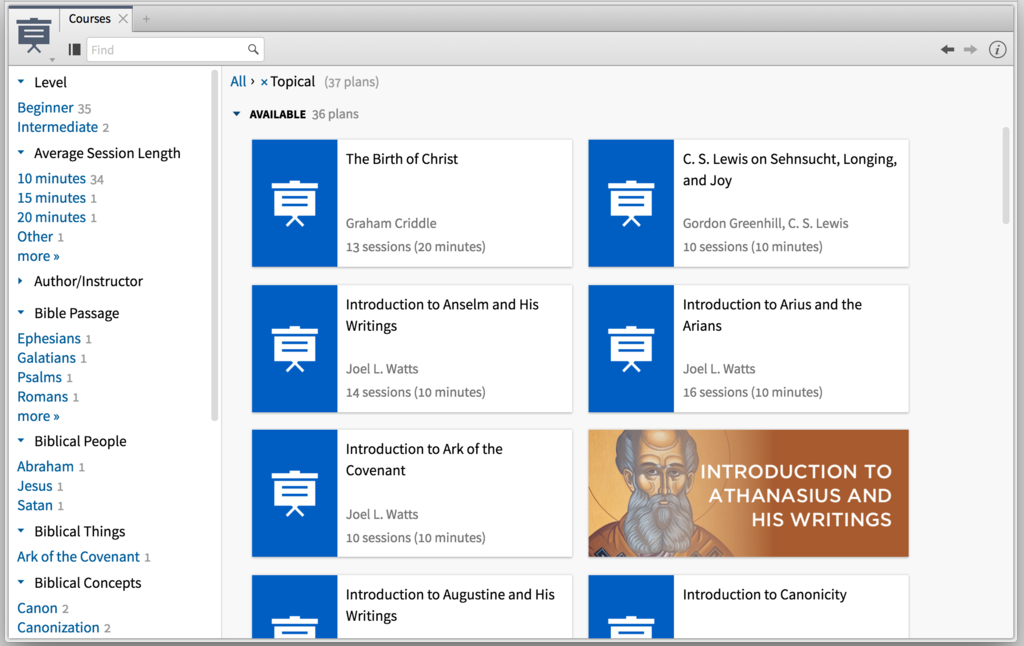Filter by Jesus

pos(35,486)
